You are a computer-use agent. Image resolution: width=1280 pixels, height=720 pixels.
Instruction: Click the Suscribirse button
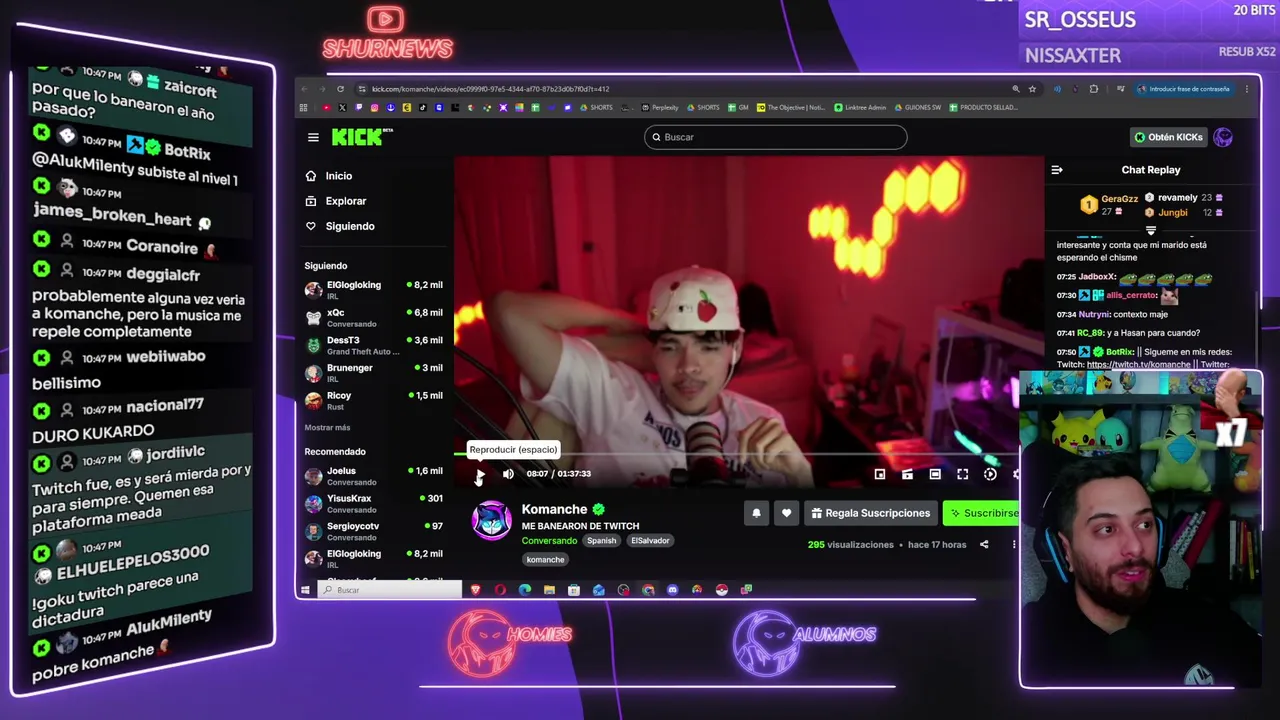982,513
